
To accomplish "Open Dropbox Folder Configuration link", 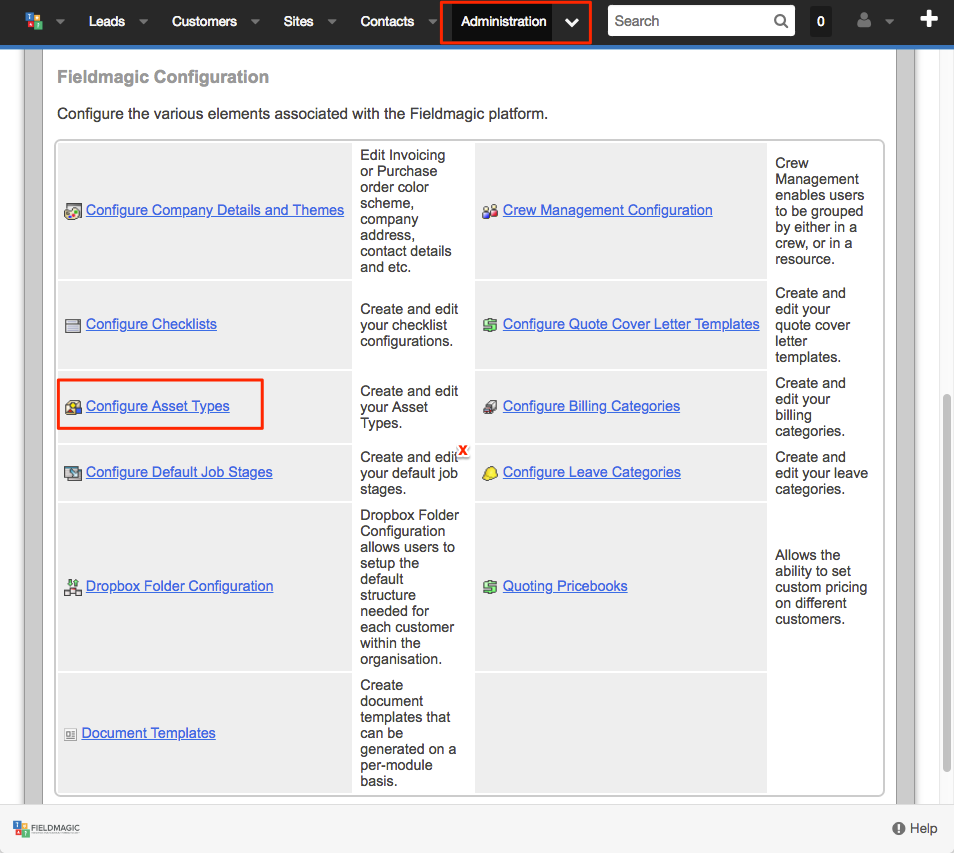I will tap(179, 586).
